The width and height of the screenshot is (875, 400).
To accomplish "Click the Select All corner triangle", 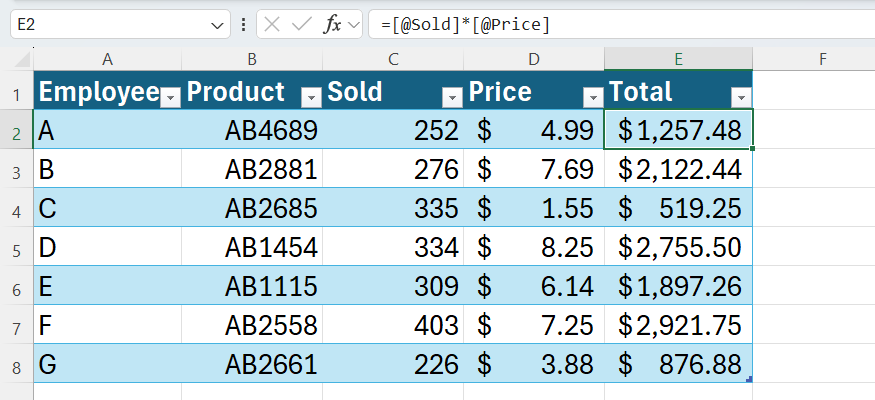I will click(22, 59).
